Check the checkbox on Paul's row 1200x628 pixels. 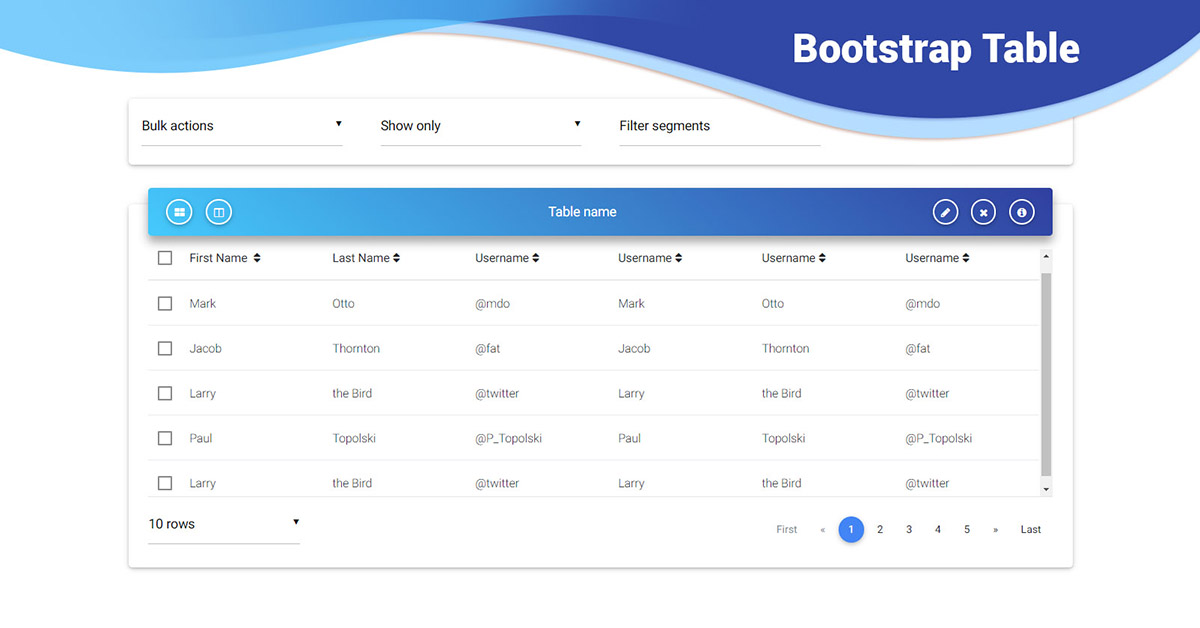point(165,438)
